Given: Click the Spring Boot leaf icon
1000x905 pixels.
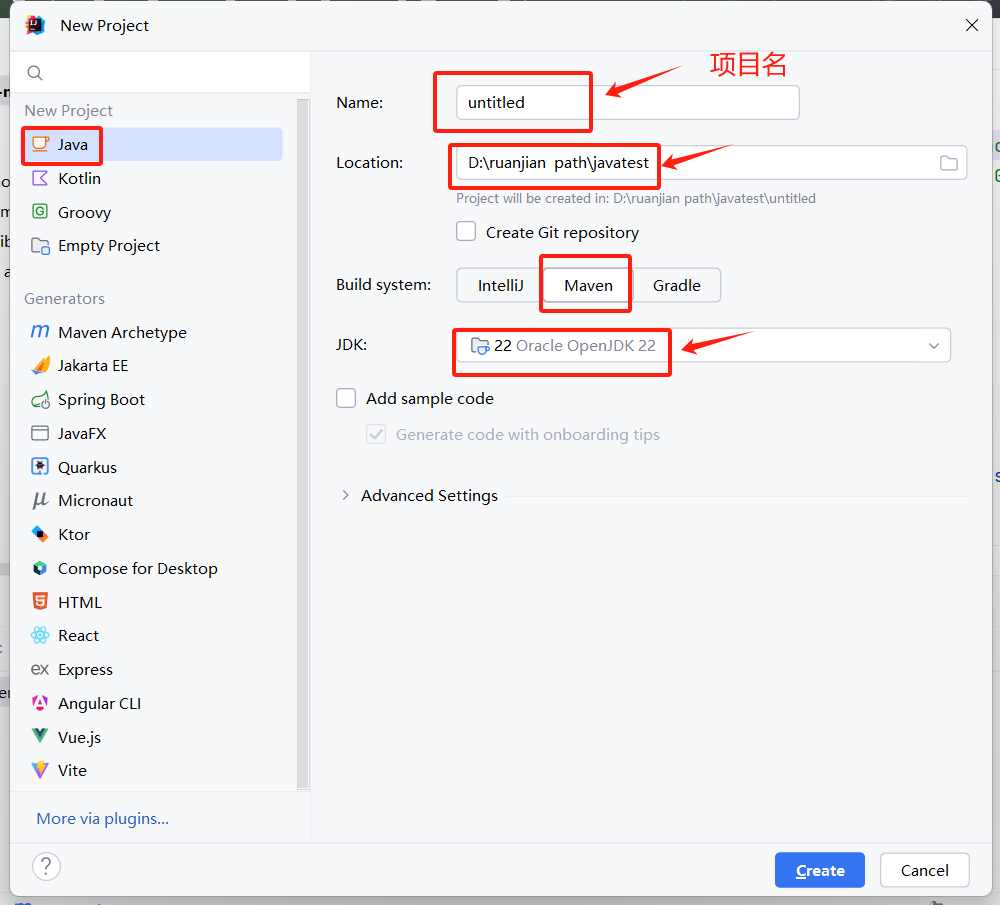Looking at the screenshot, I should pyautogui.click(x=40, y=400).
